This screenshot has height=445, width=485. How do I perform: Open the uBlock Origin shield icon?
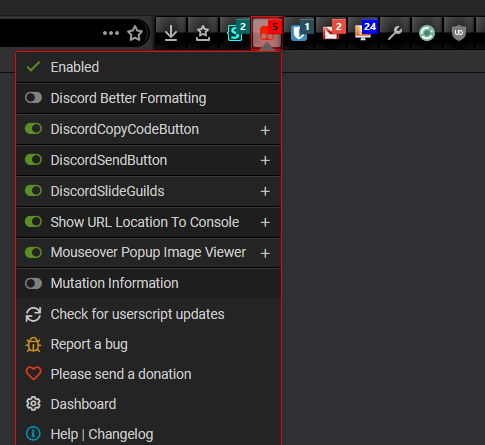[459, 33]
